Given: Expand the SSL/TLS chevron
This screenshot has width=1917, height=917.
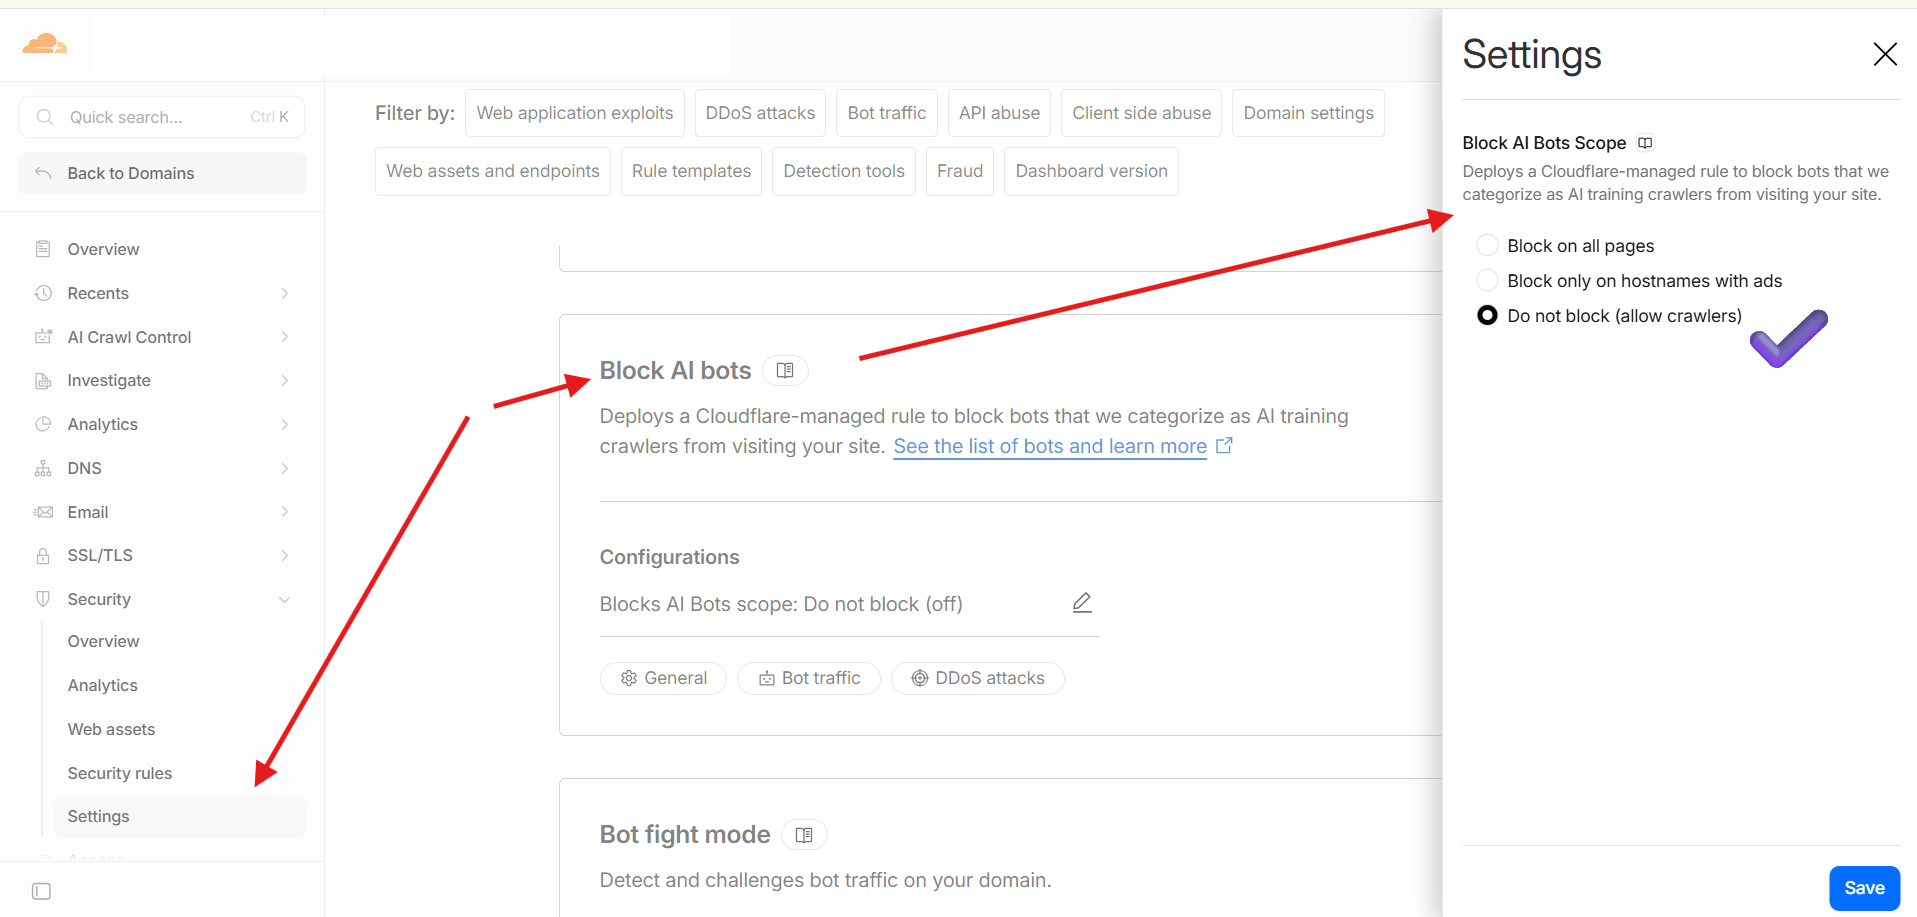Looking at the screenshot, I should coord(285,555).
